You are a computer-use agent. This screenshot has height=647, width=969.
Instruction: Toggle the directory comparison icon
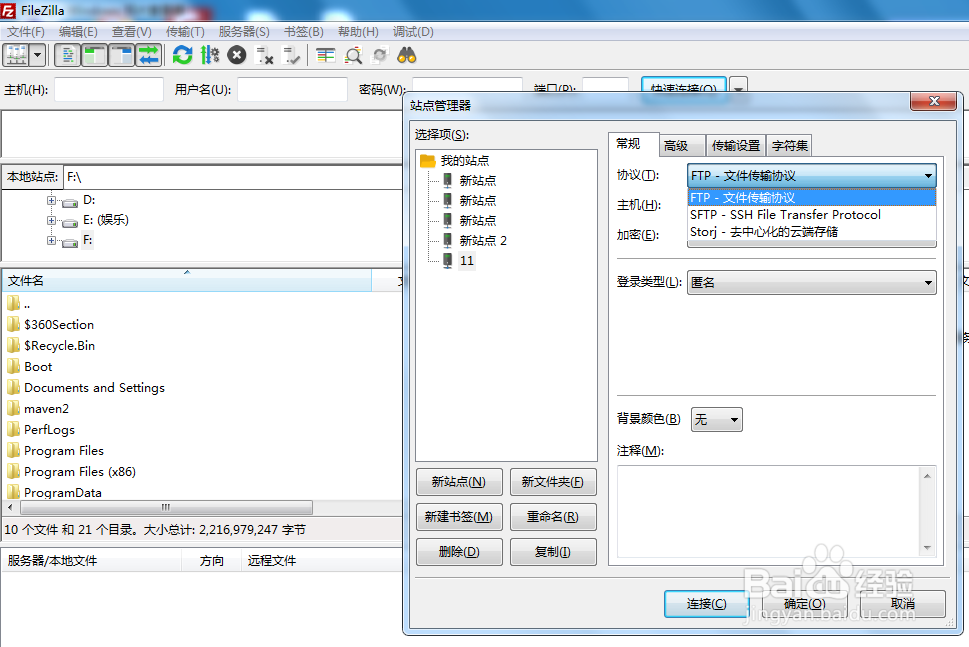353,56
